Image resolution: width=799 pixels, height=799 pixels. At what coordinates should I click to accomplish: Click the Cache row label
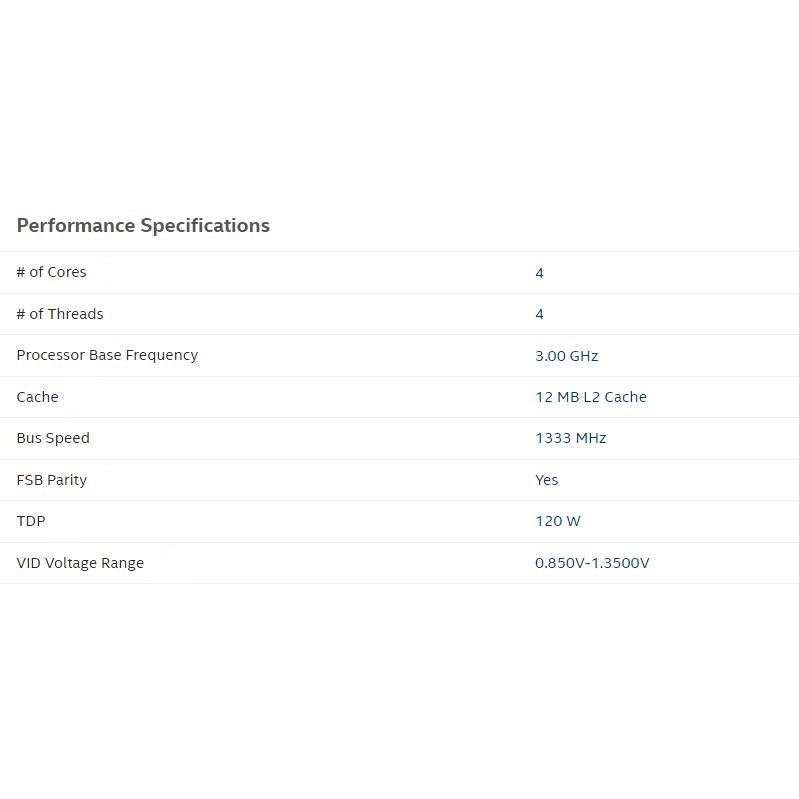tap(37, 397)
